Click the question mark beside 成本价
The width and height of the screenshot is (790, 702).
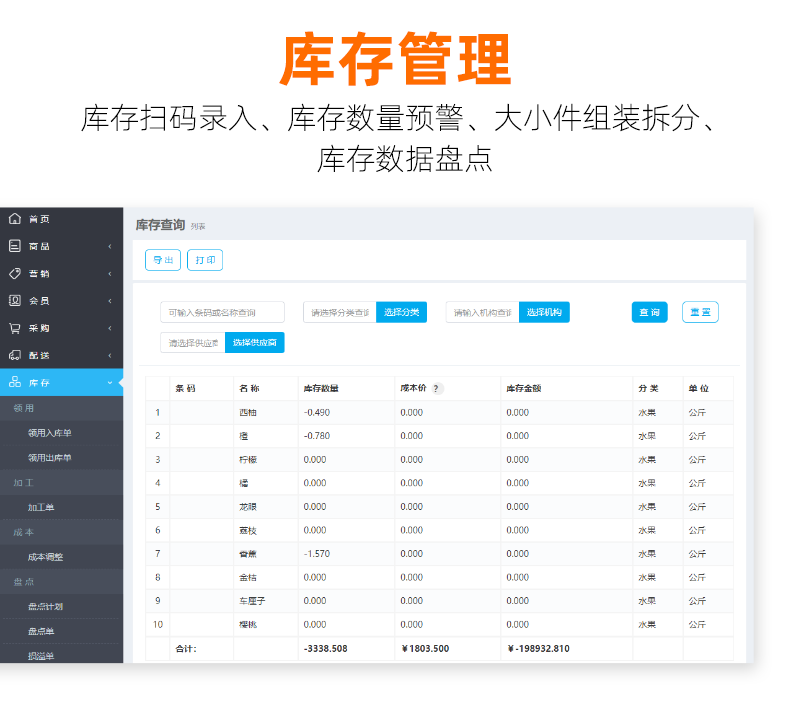(x=436, y=389)
